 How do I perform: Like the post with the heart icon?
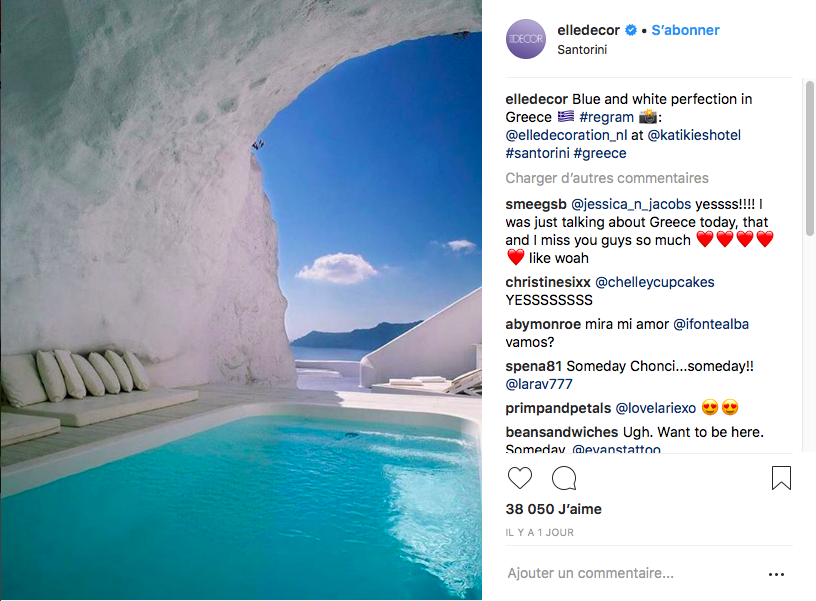click(x=519, y=478)
